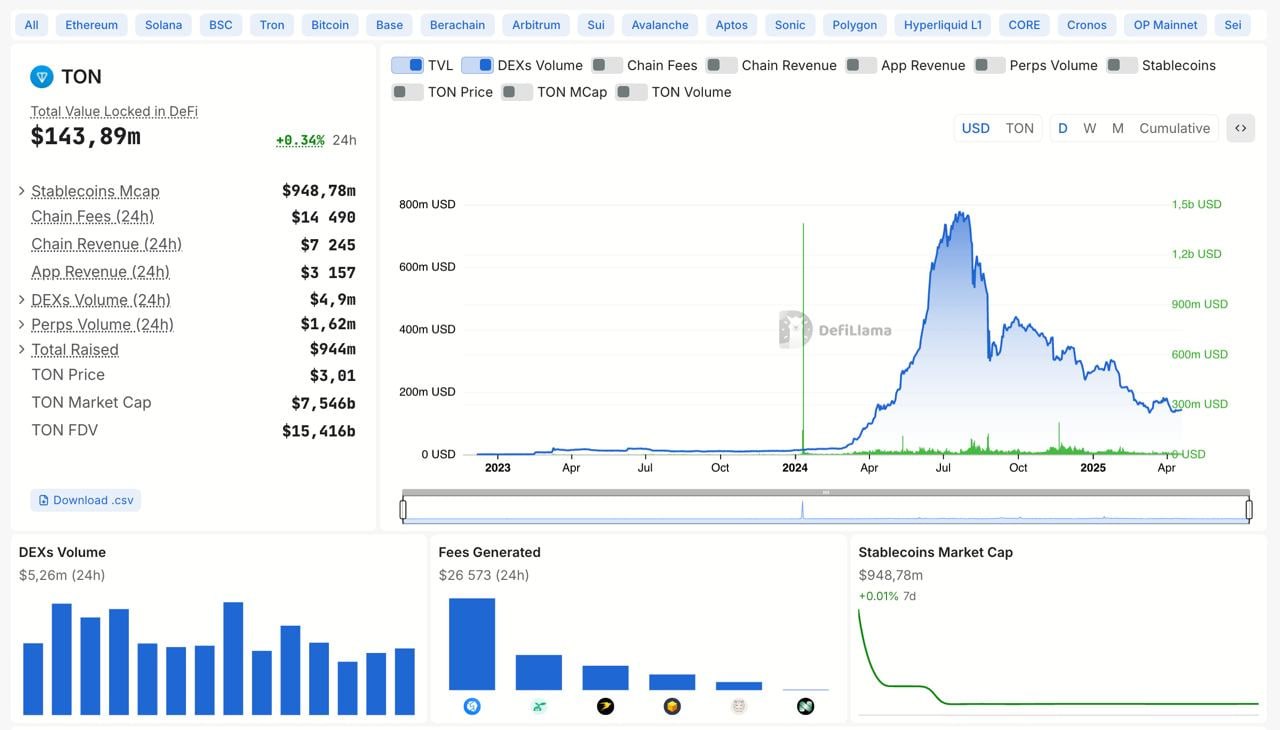Click the Stablecoins Market Cap line chart
This screenshot has height=730, width=1280.
point(1058,662)
